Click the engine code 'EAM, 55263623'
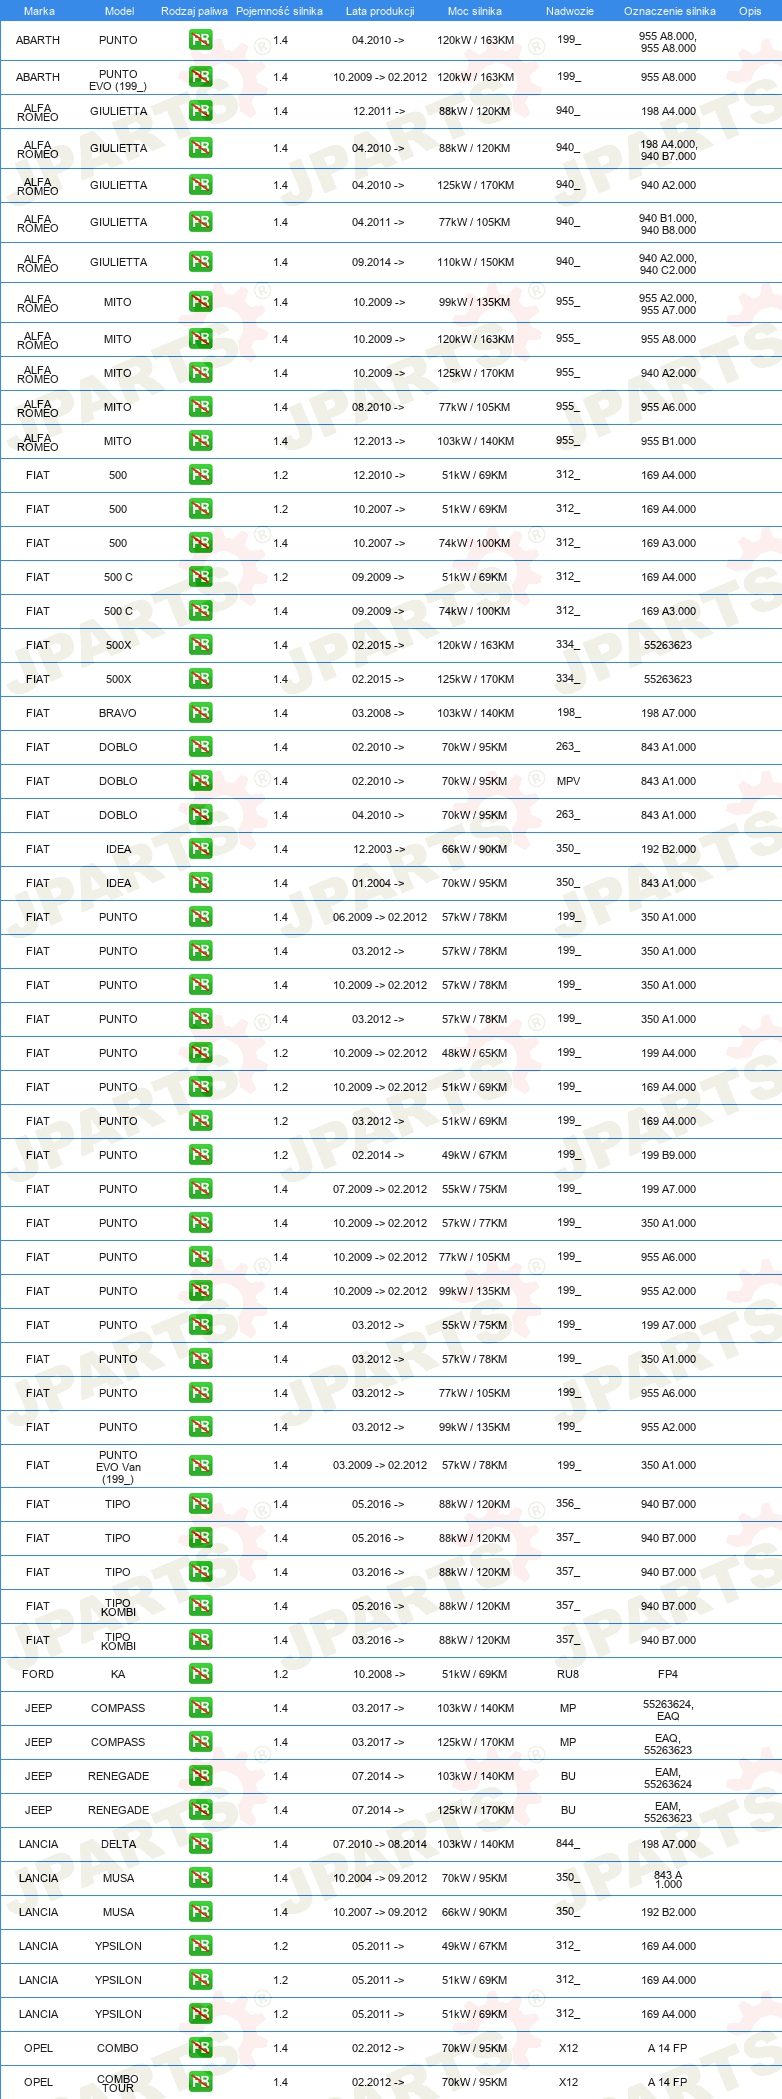 click(668, 1811)
